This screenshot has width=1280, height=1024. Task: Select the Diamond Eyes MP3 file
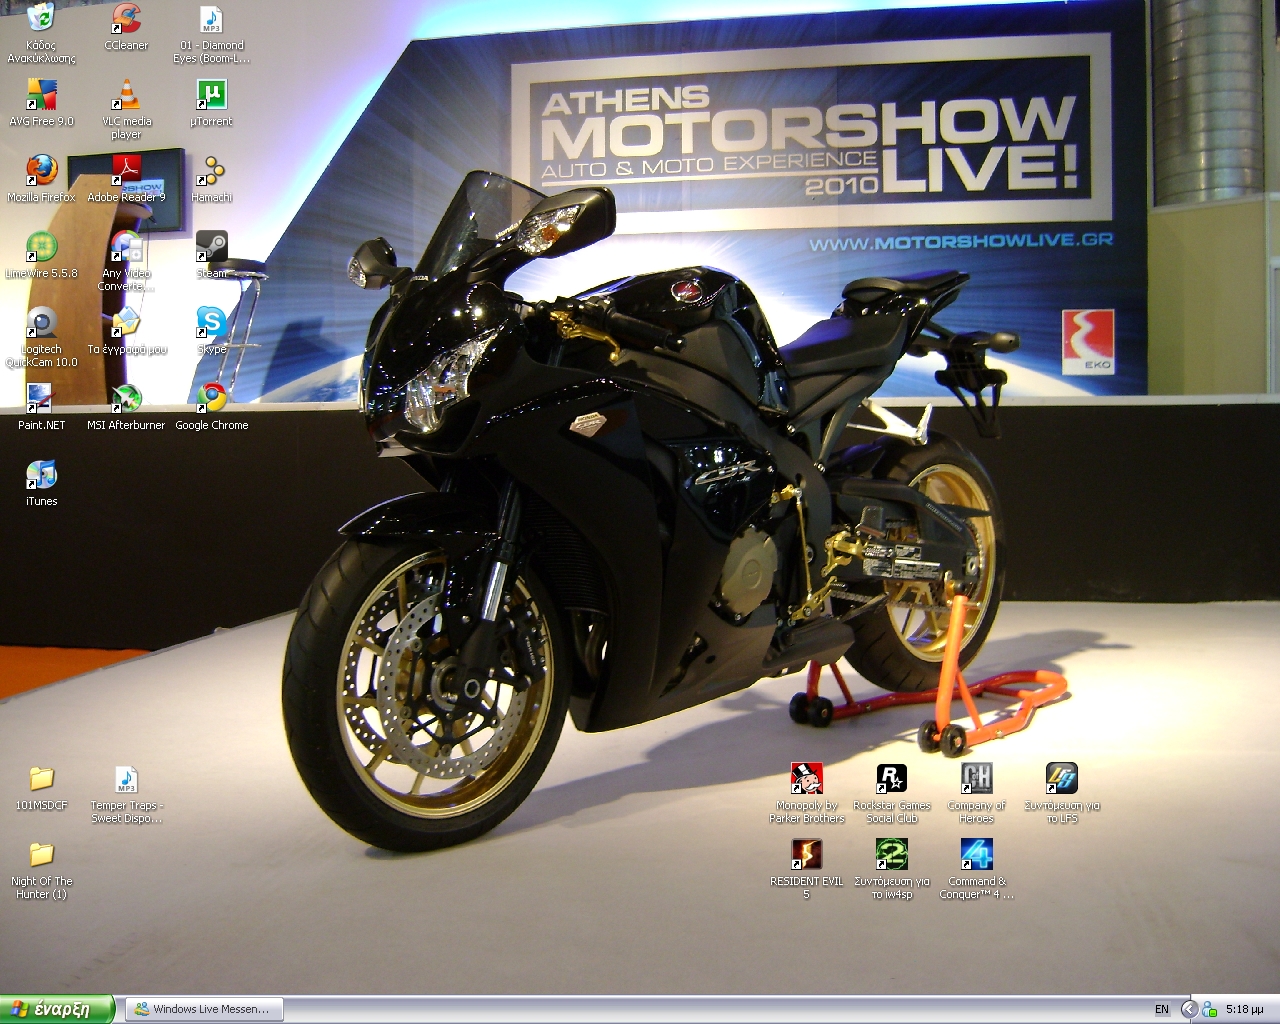point(211,34)
